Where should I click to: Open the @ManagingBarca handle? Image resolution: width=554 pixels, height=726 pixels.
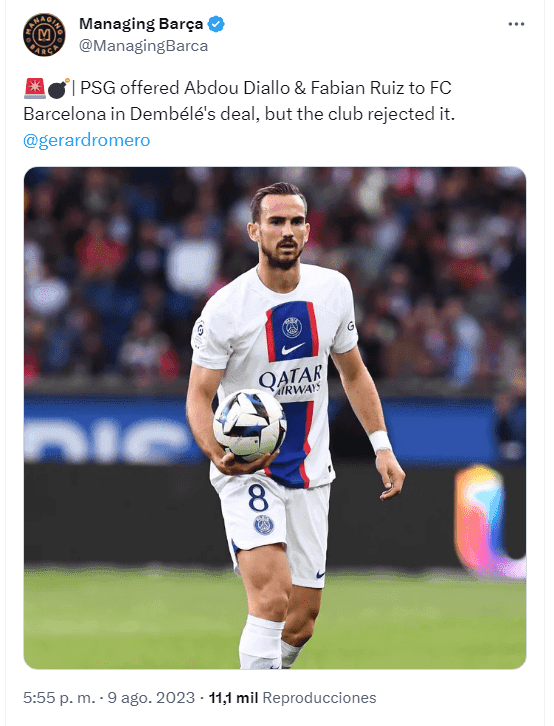[x=143, y=46]
